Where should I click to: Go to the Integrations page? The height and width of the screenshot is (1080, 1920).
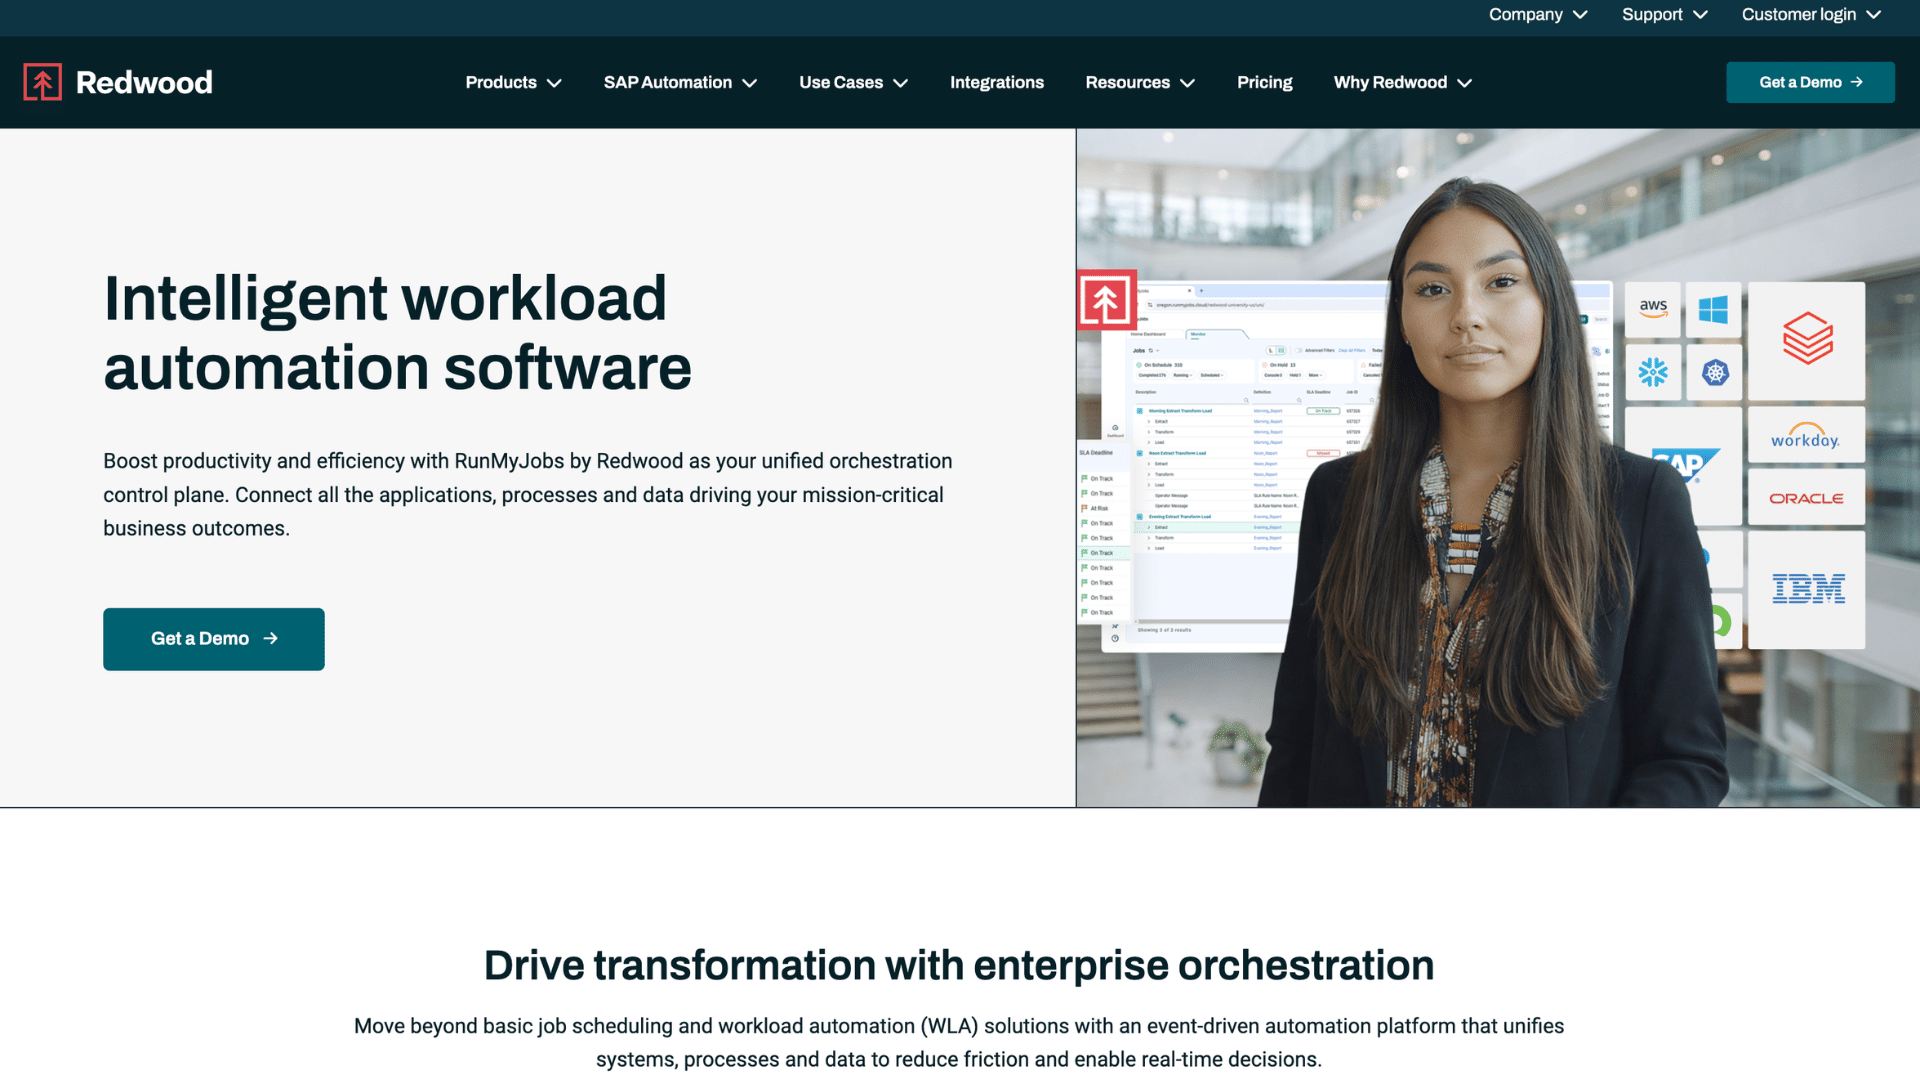[x=996, y=82]
